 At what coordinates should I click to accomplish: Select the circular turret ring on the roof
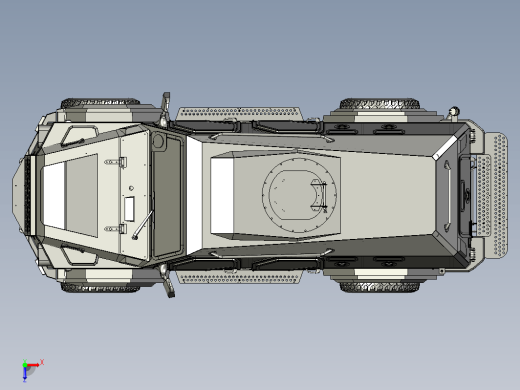click(x=299, y=195)
